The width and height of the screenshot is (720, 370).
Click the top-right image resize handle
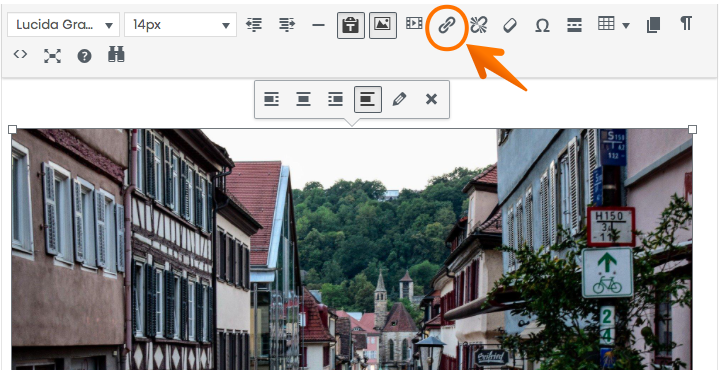point(692,129)
